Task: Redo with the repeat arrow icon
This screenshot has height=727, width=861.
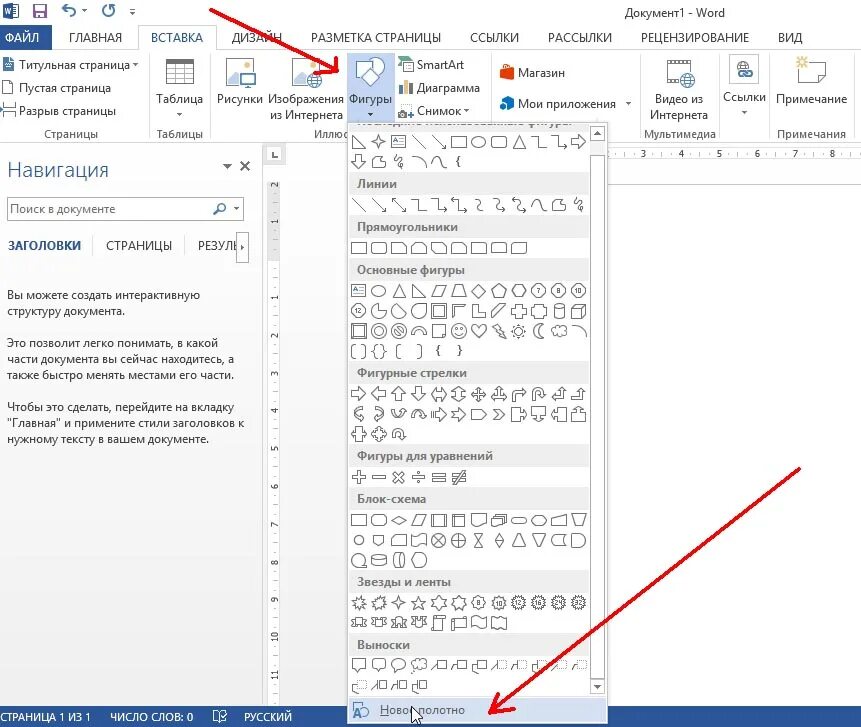Action: pos(109,10)
